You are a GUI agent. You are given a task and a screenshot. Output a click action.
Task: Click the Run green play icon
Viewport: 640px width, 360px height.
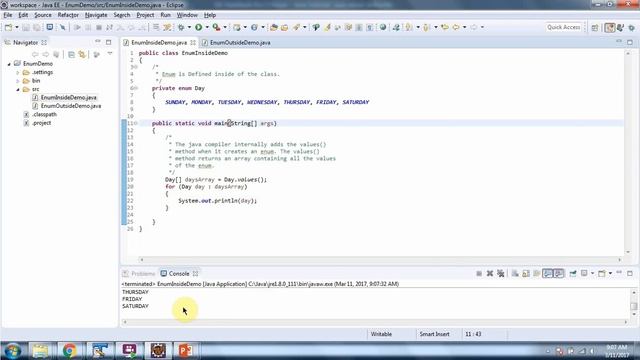click(x=199, y=27)
